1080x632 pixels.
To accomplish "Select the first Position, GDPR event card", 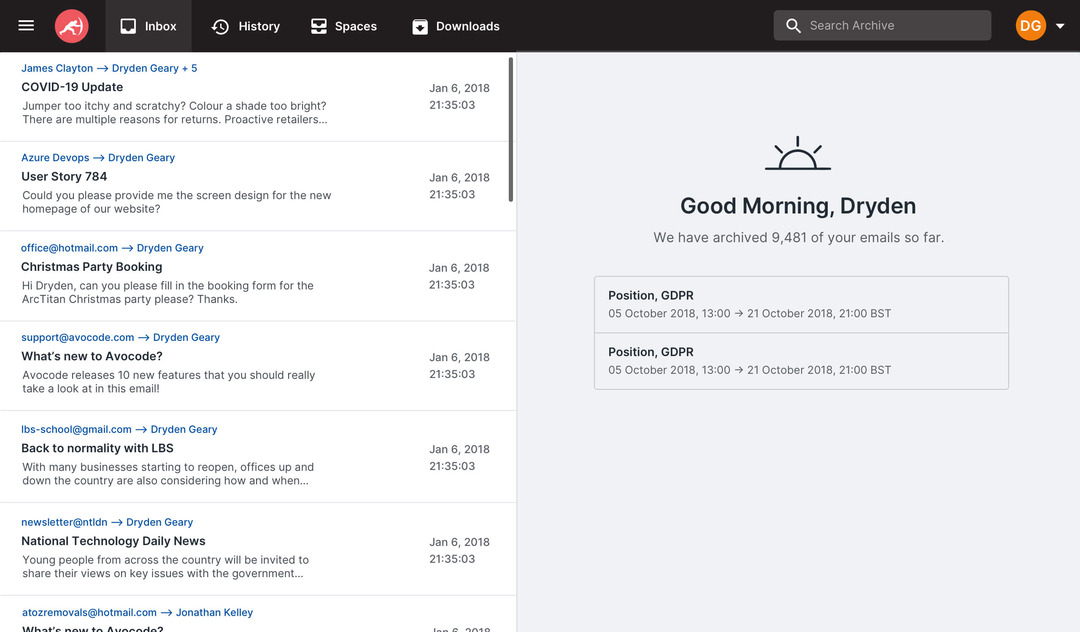I will click(802, 303).
